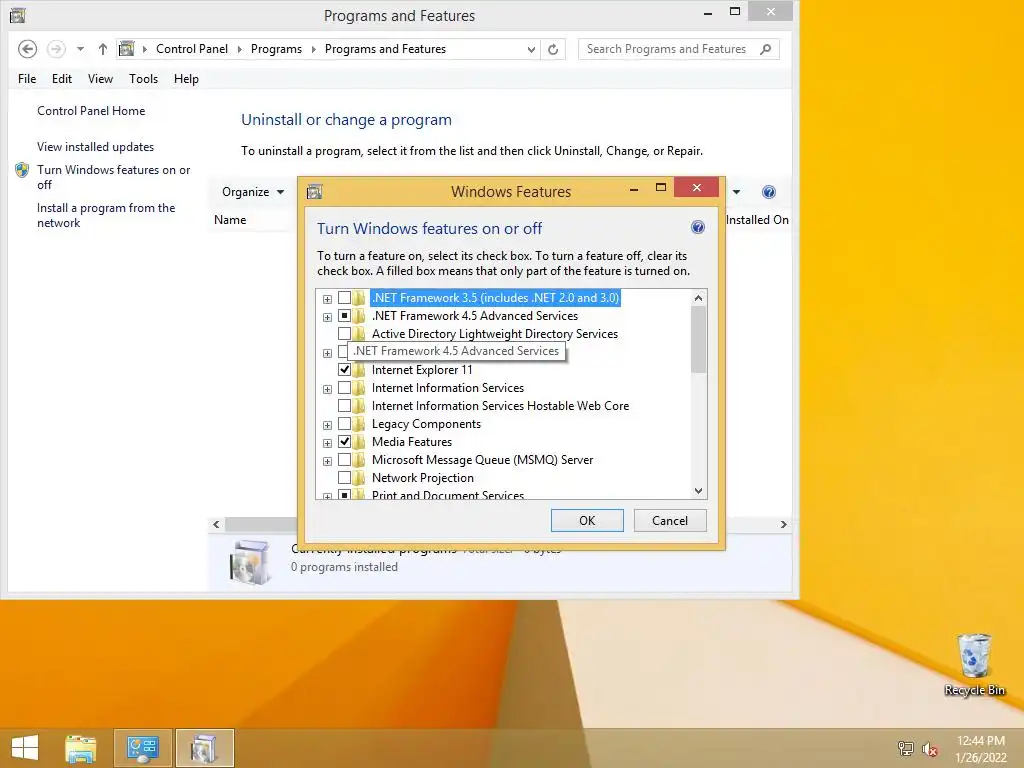This screenshot has width=1024, height=768.
Task: Open View installed updates link
Action: click(x=95, y=147)
